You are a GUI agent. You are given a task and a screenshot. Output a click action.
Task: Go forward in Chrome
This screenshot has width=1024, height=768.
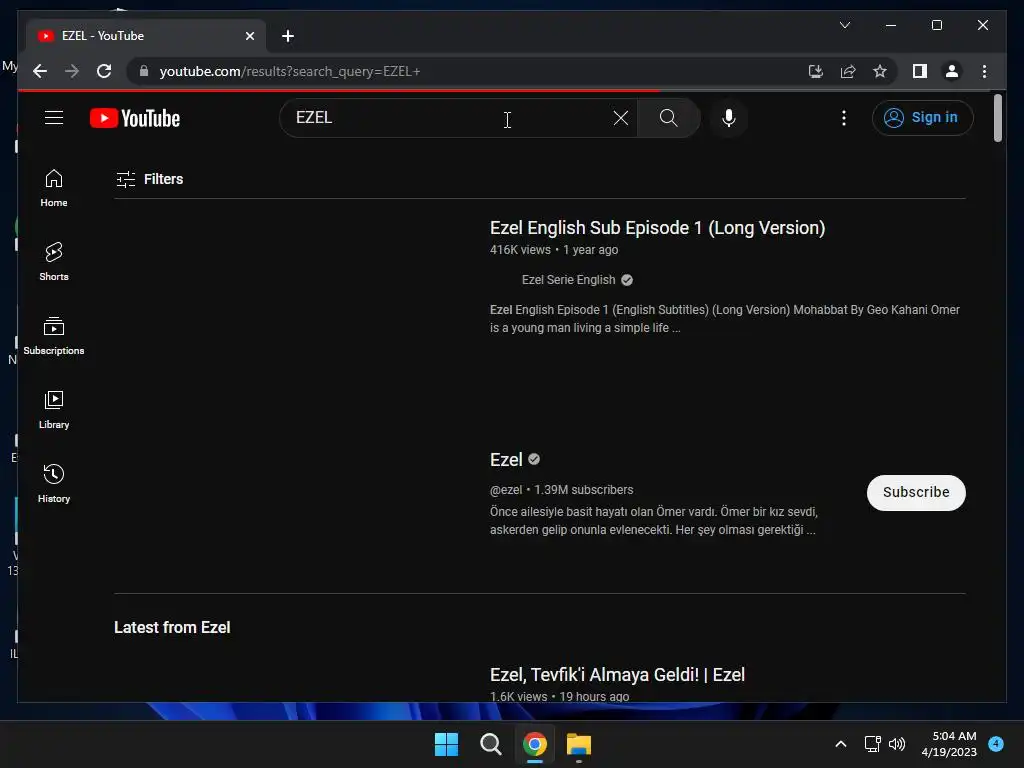(72, 71)
